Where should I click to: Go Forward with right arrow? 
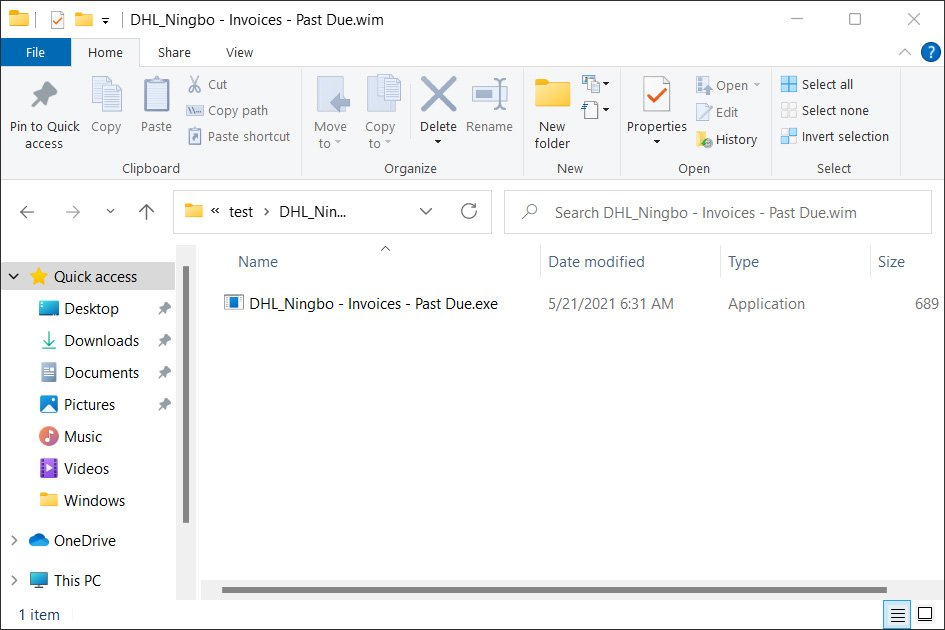coord(72,212)
